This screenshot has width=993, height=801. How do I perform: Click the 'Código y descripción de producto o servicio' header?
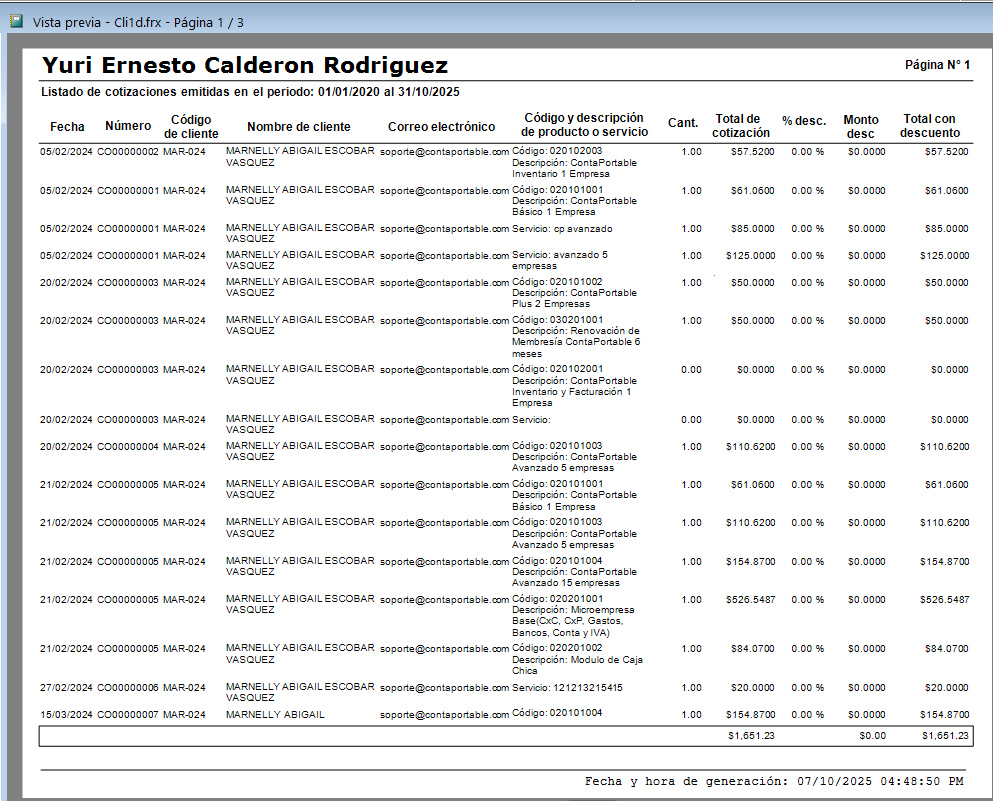pyautogui.click(x=584, y=125)
